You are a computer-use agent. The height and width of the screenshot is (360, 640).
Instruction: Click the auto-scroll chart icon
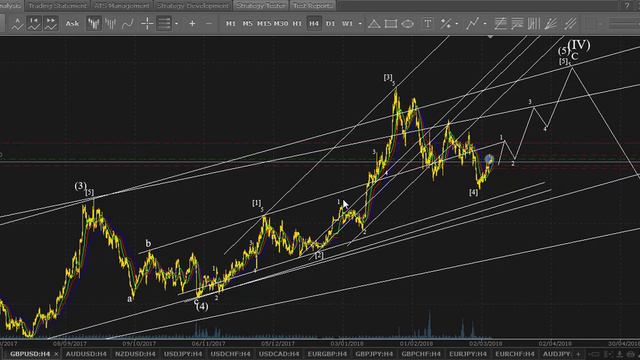17,24
